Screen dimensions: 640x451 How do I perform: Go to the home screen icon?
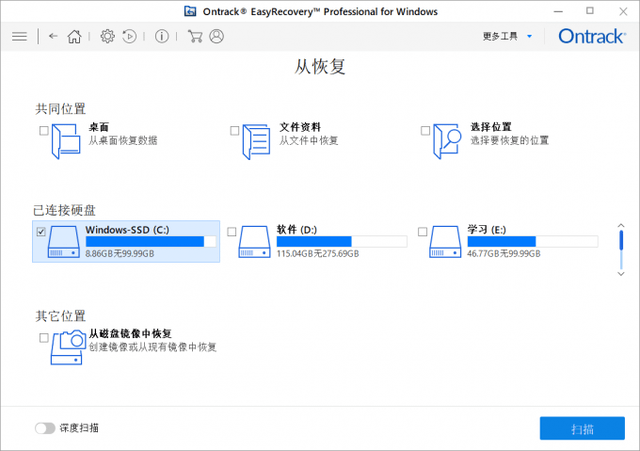click(x=75, y=36)
